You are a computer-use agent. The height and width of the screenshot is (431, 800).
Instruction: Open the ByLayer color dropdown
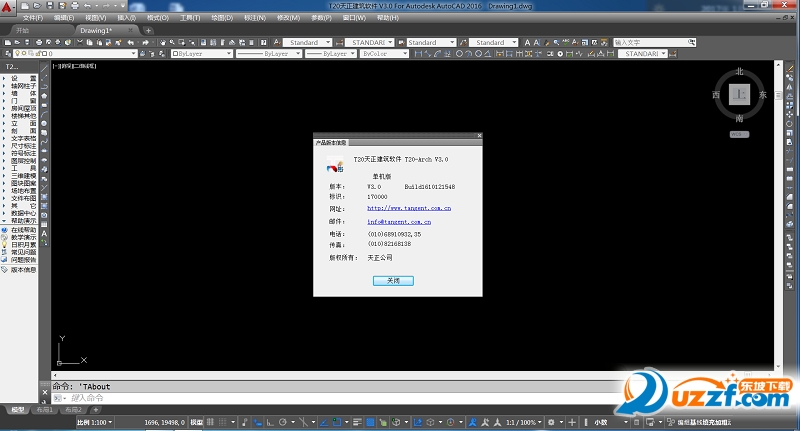pyautogui.click(x=202, y=54)
